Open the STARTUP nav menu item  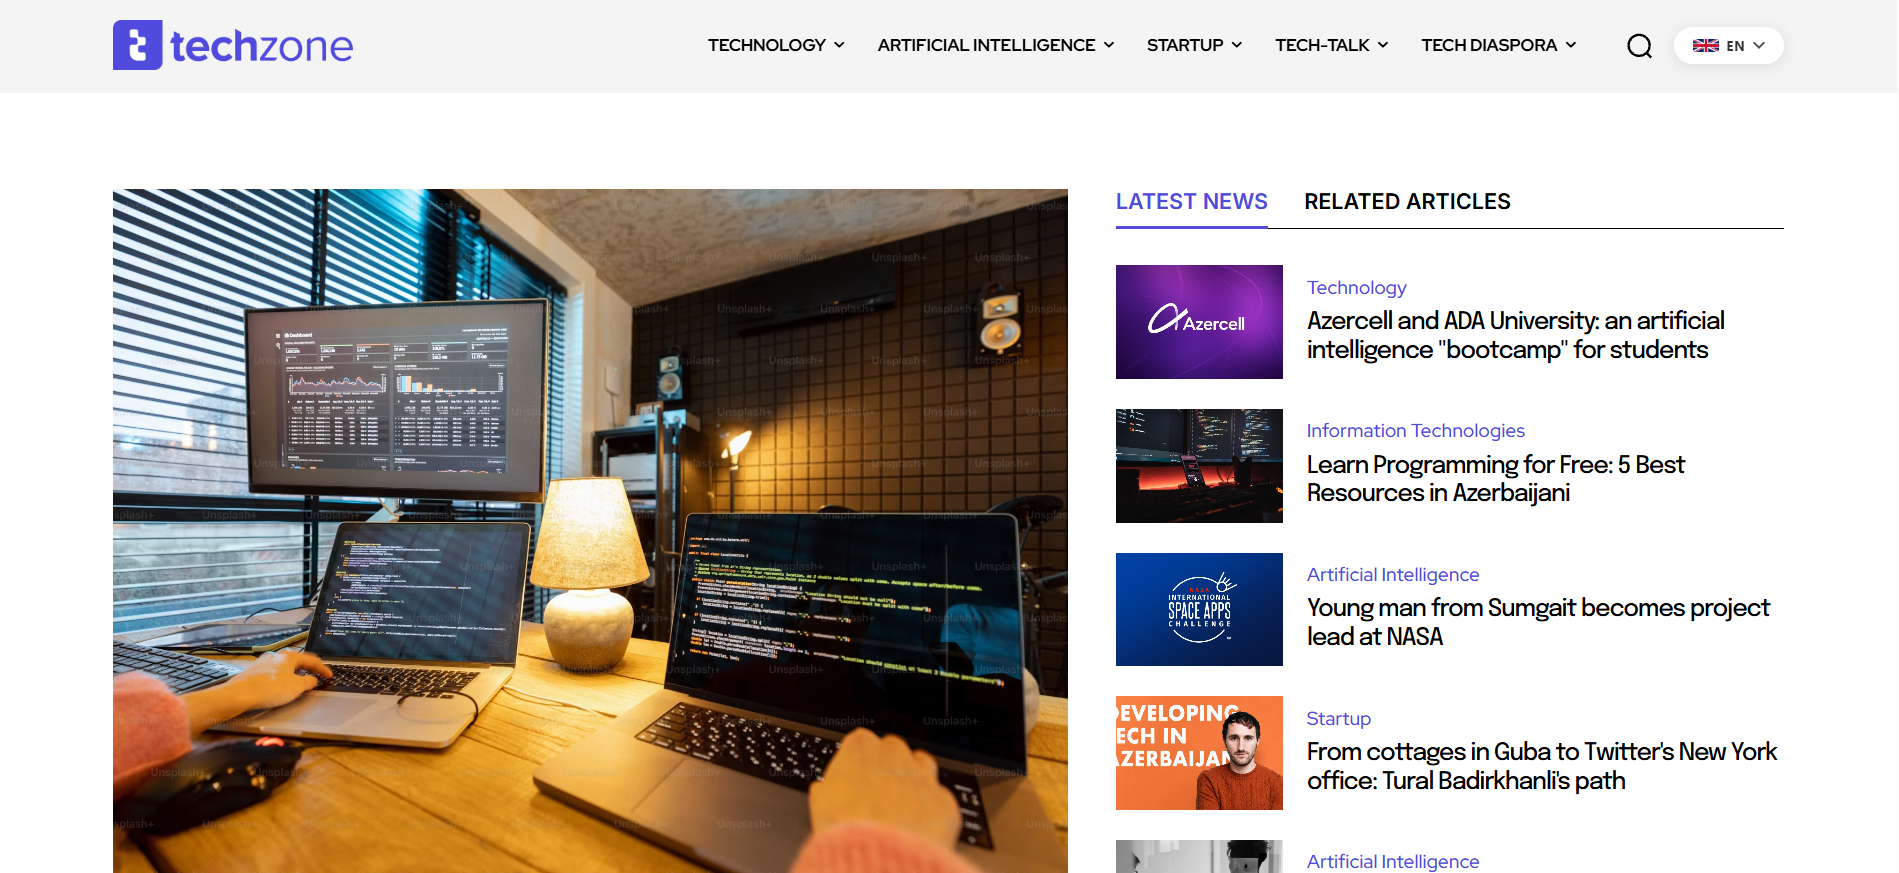point(1185,45)
